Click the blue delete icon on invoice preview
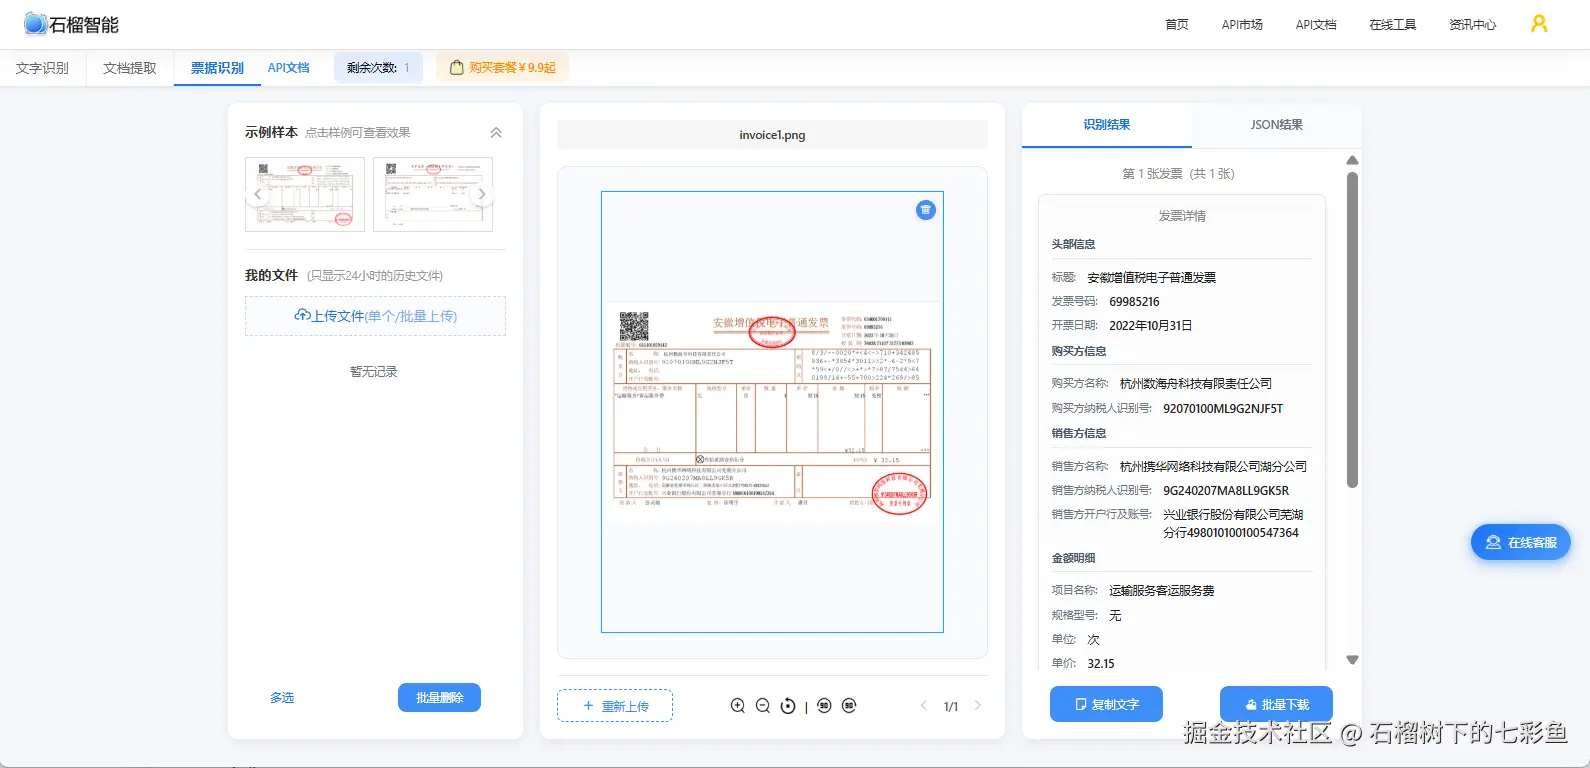The image size is (1590, 768). point(926,210)
